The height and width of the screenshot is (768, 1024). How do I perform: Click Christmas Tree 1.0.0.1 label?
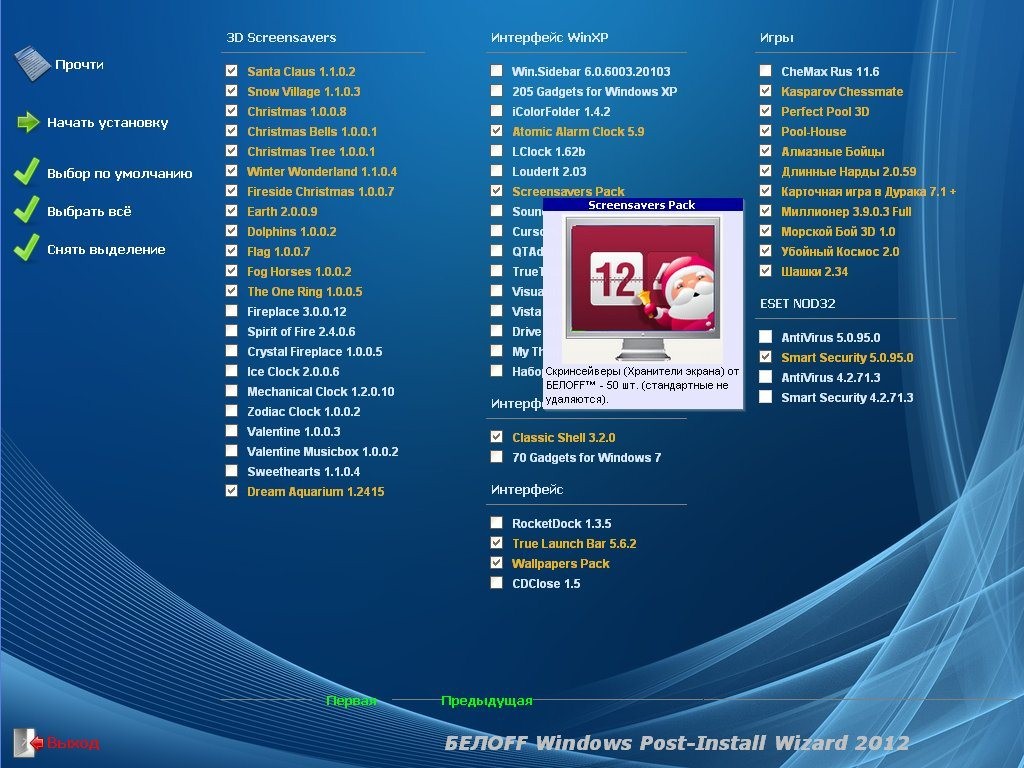(x=311, y=152)
